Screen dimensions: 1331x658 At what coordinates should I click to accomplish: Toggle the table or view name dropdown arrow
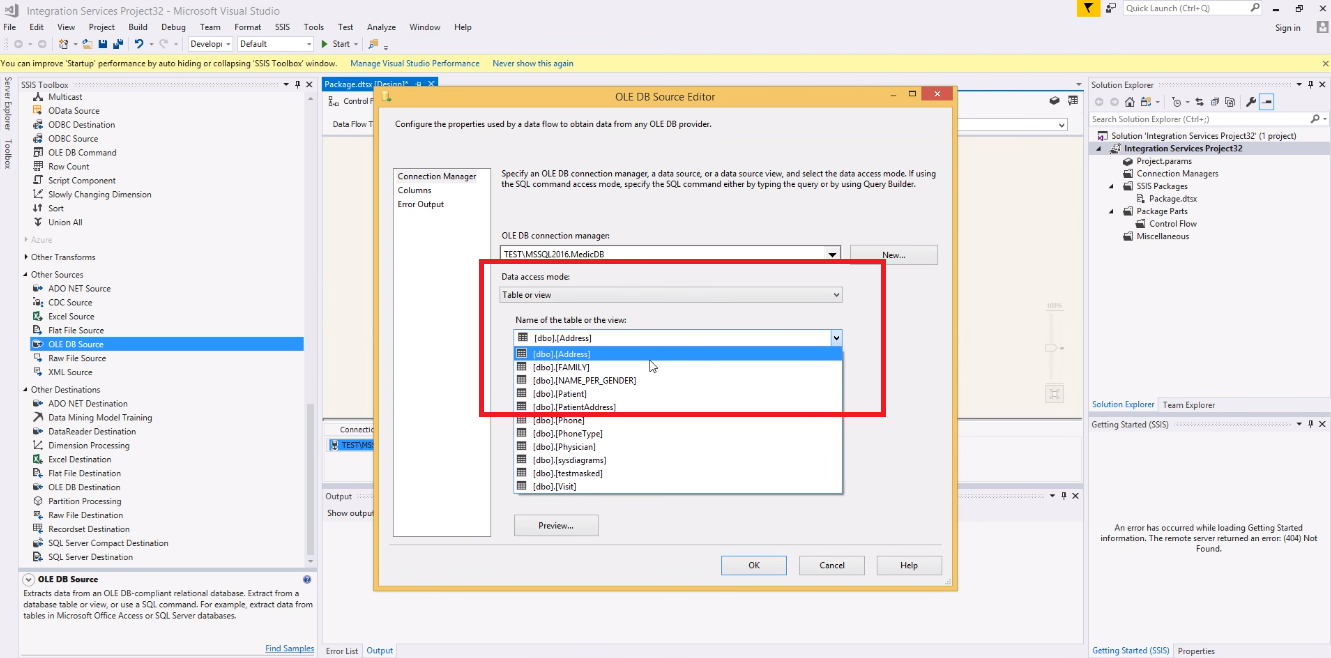836,338
